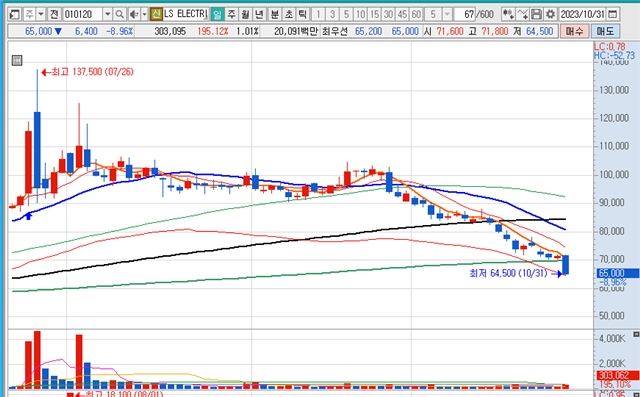This screenshot has height=397, width=640.
Task: Switch to 월 monthly chart period
Action: 245,15
